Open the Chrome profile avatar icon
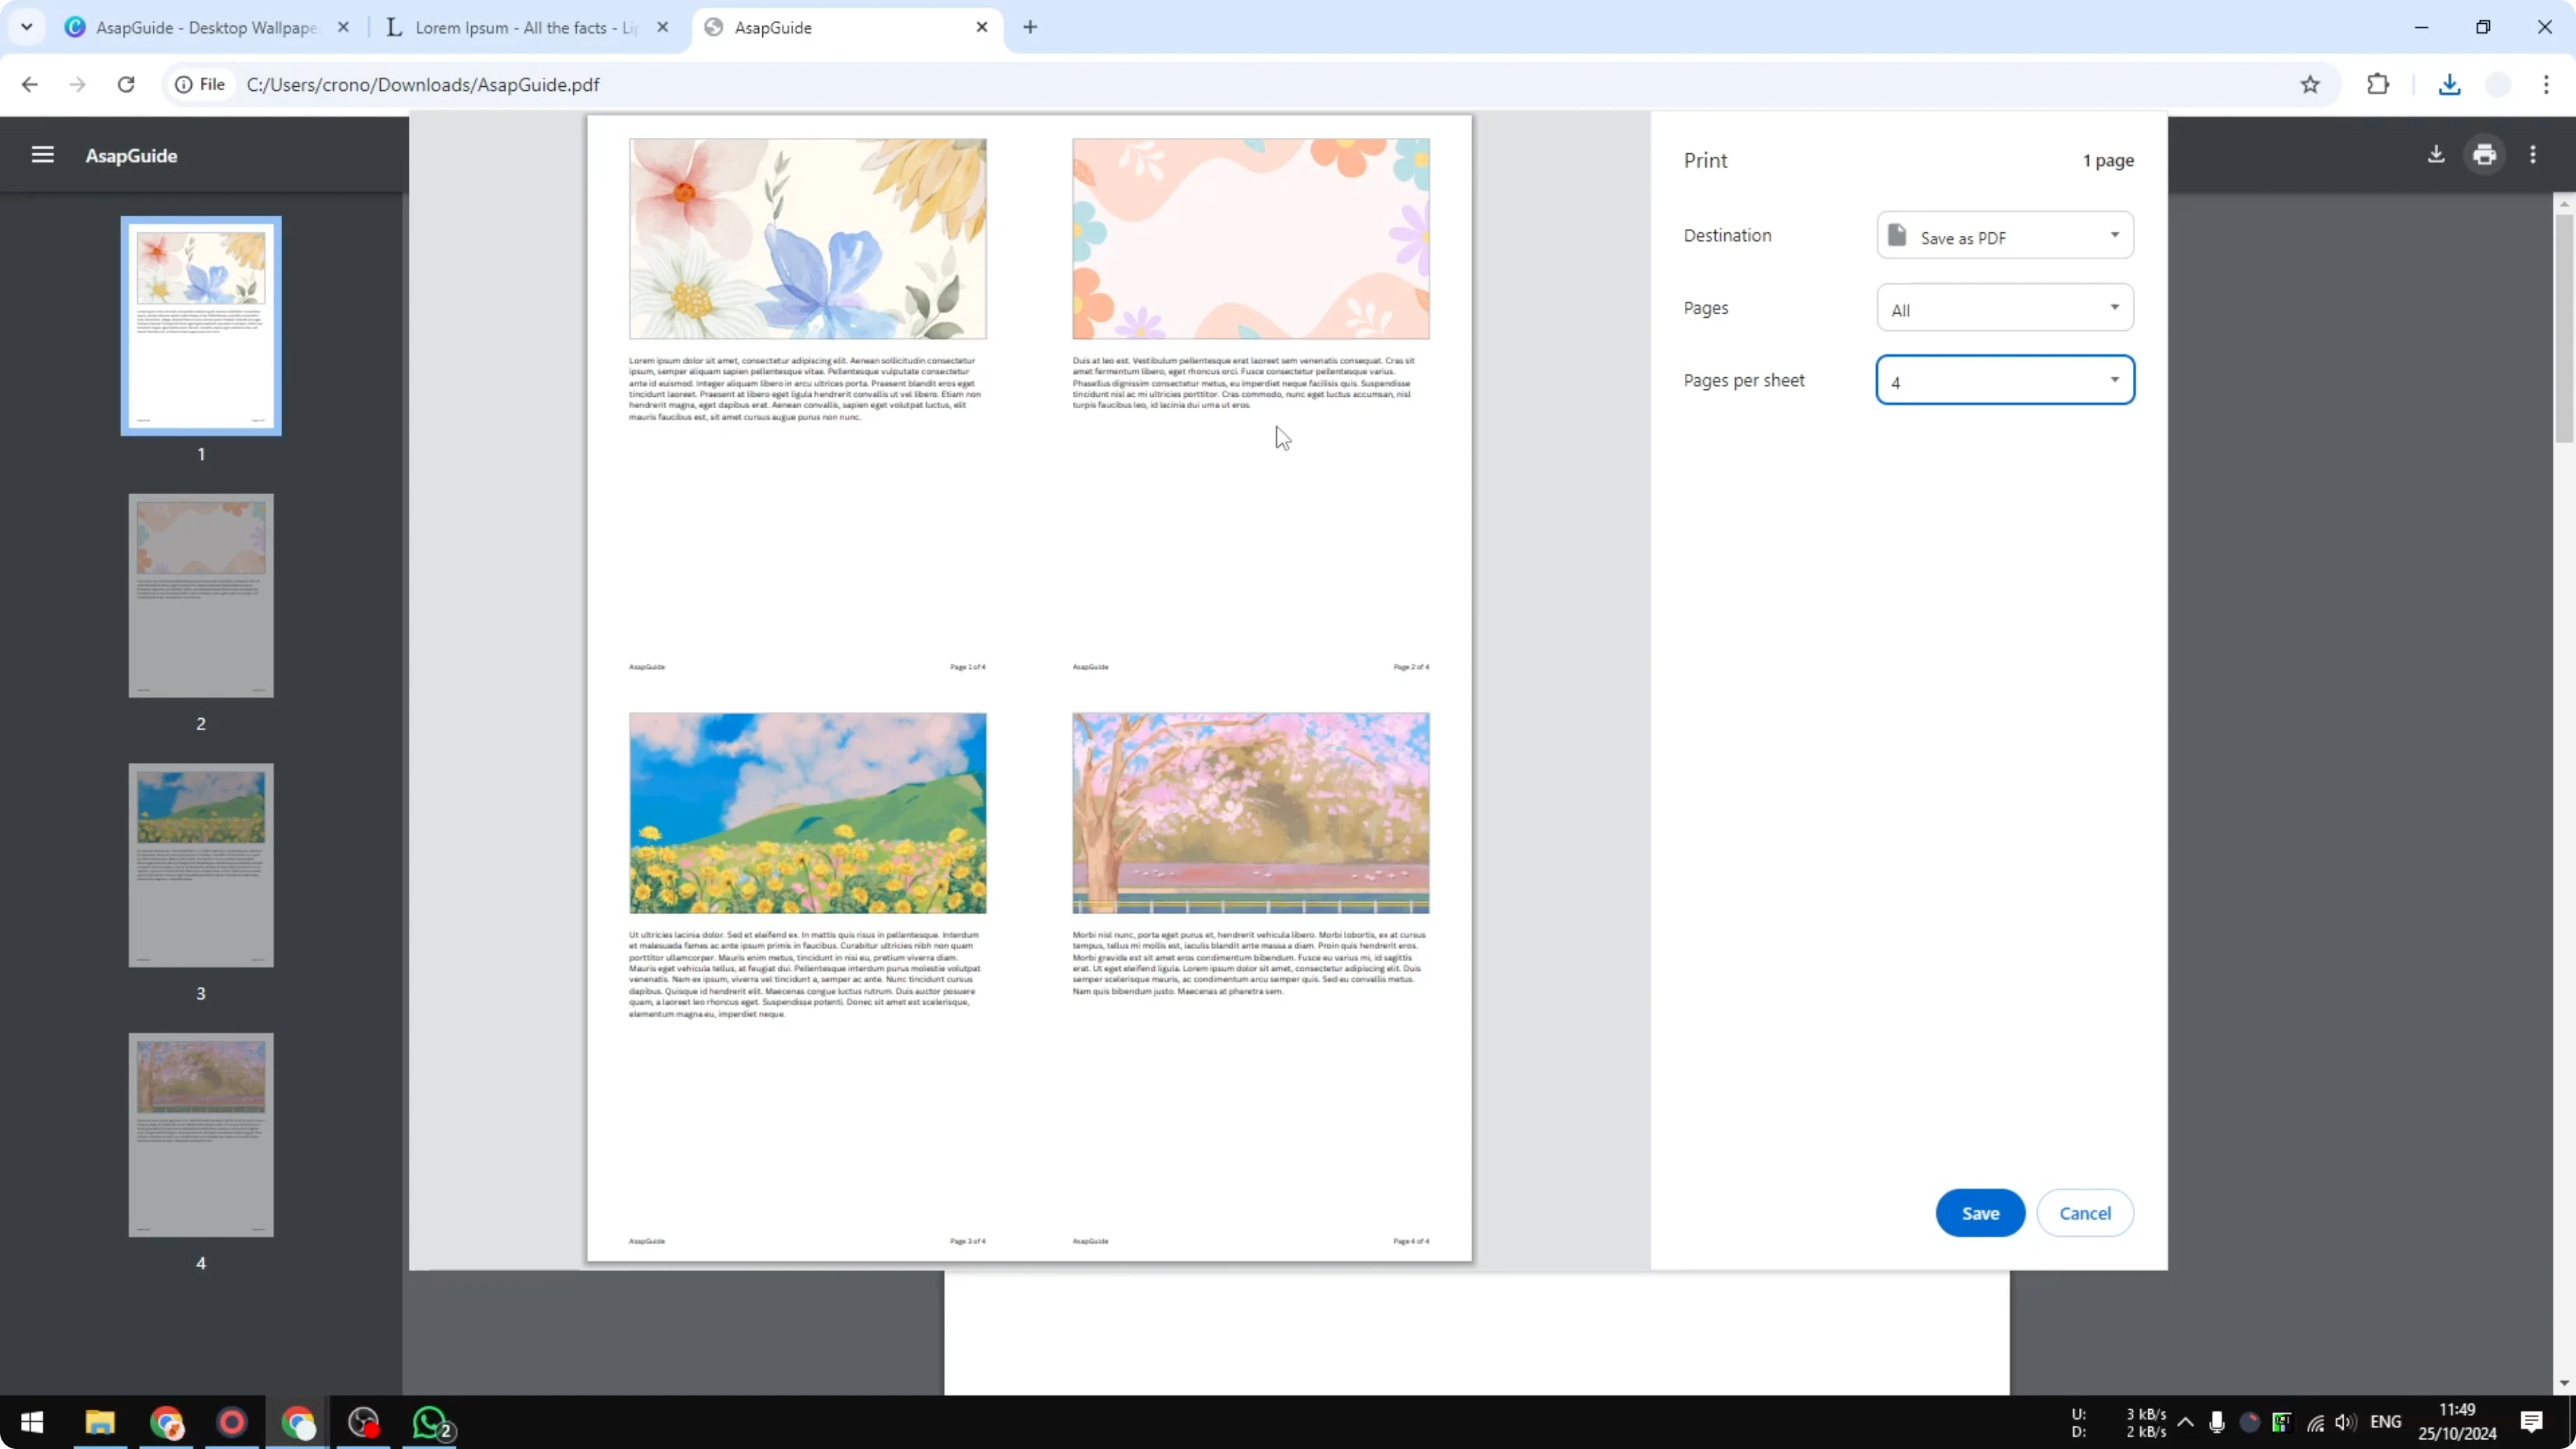2576x1449 pixels. (x=2497, y=84)
